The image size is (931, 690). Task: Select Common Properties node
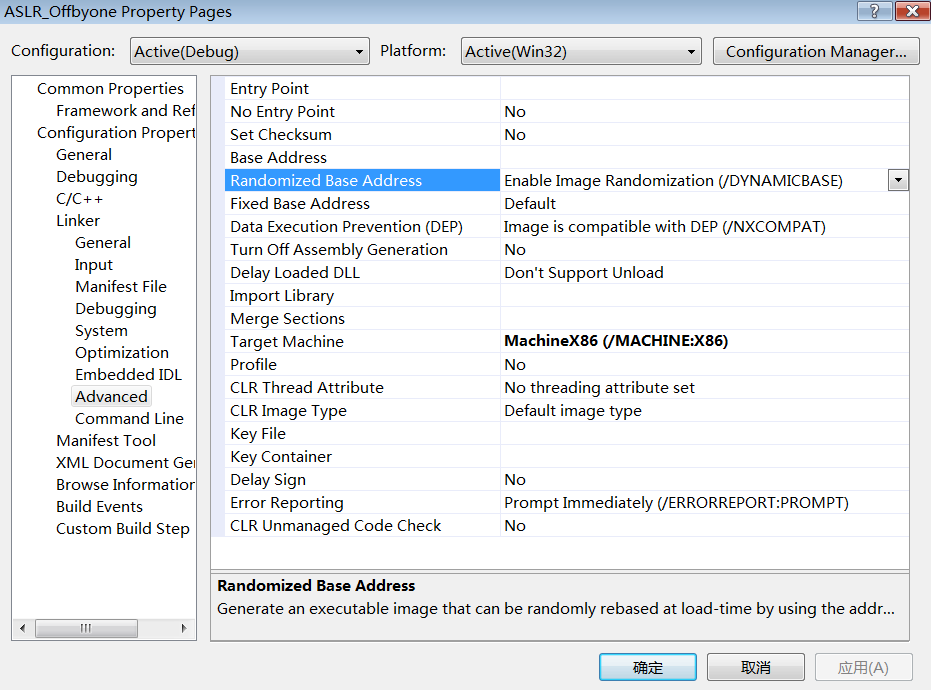[x=110, y=89]
